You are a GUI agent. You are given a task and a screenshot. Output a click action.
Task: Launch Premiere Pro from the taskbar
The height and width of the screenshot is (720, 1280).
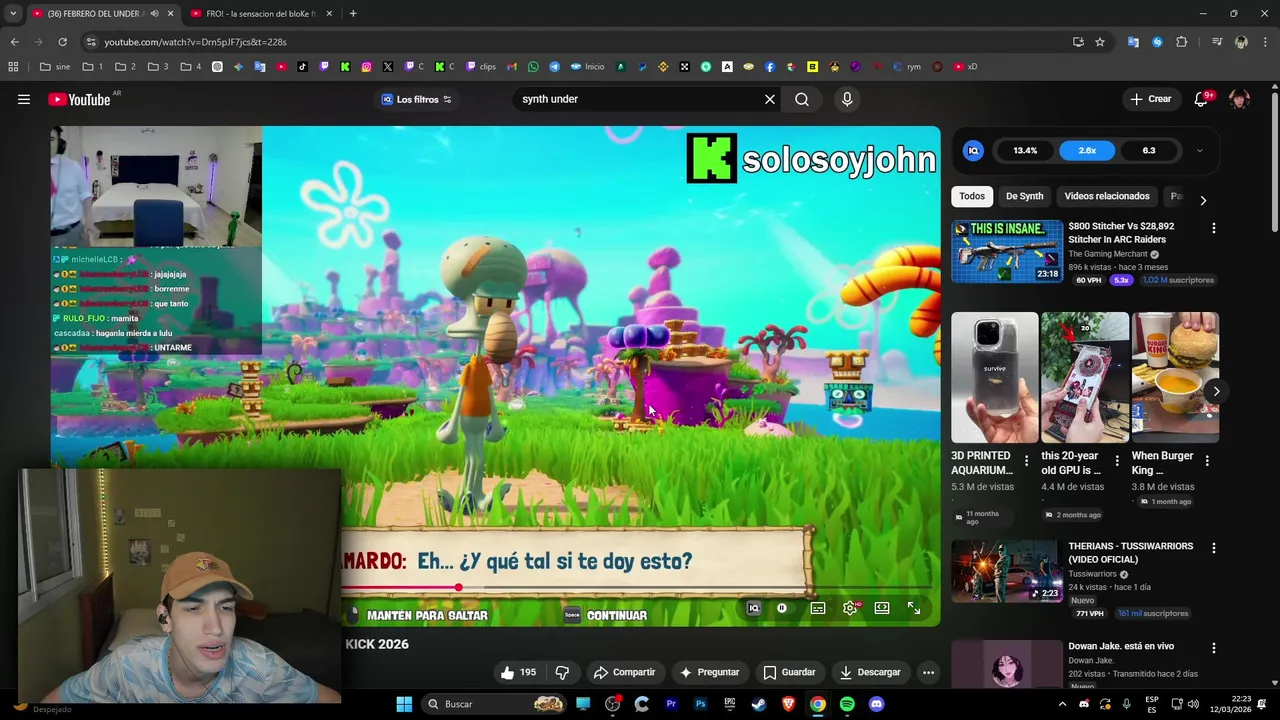coord(671,704)
